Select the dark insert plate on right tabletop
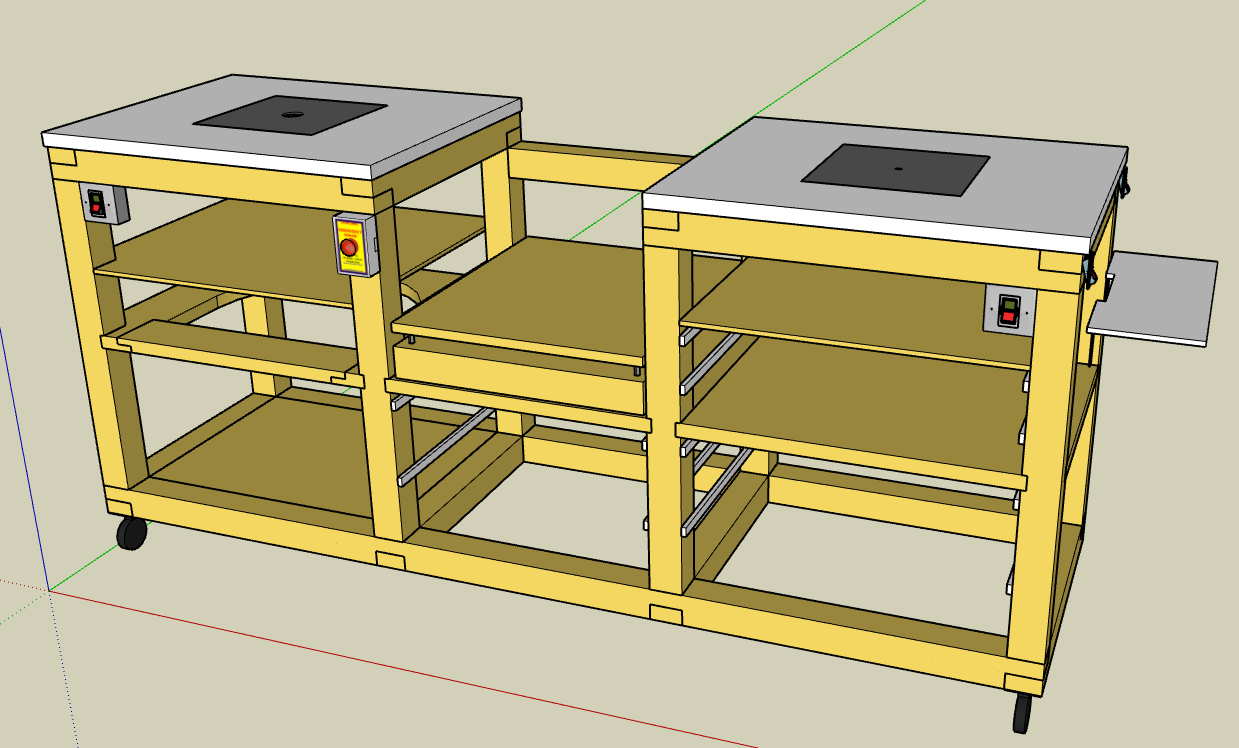Image resolution: width=1239 pixels, height=748 pixels. click(895, 168)
